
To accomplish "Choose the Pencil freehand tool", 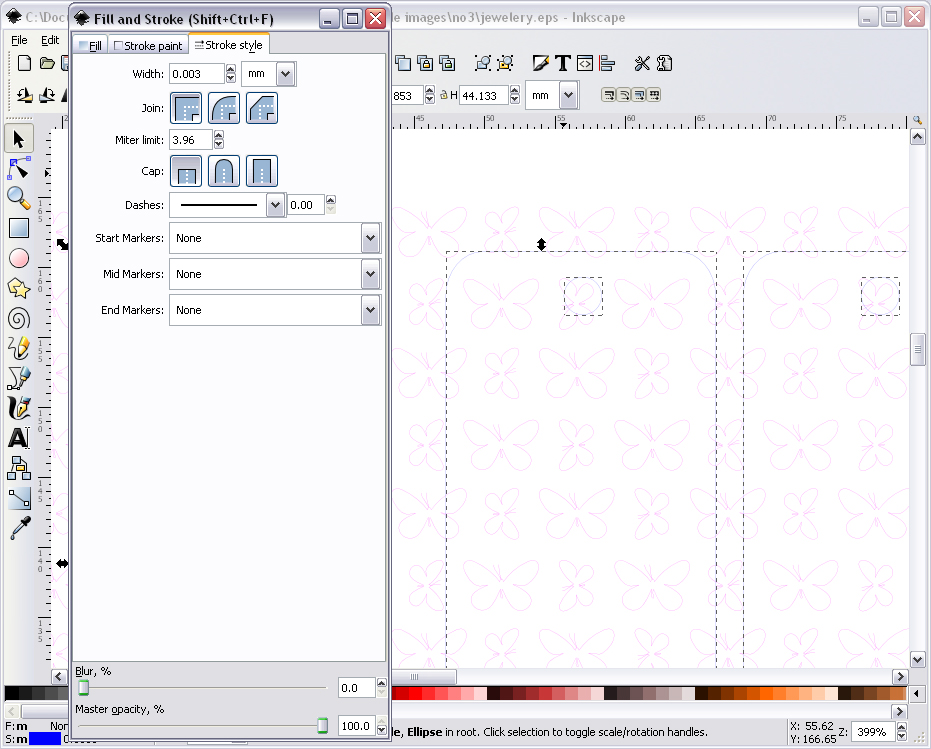I will 18,348.
